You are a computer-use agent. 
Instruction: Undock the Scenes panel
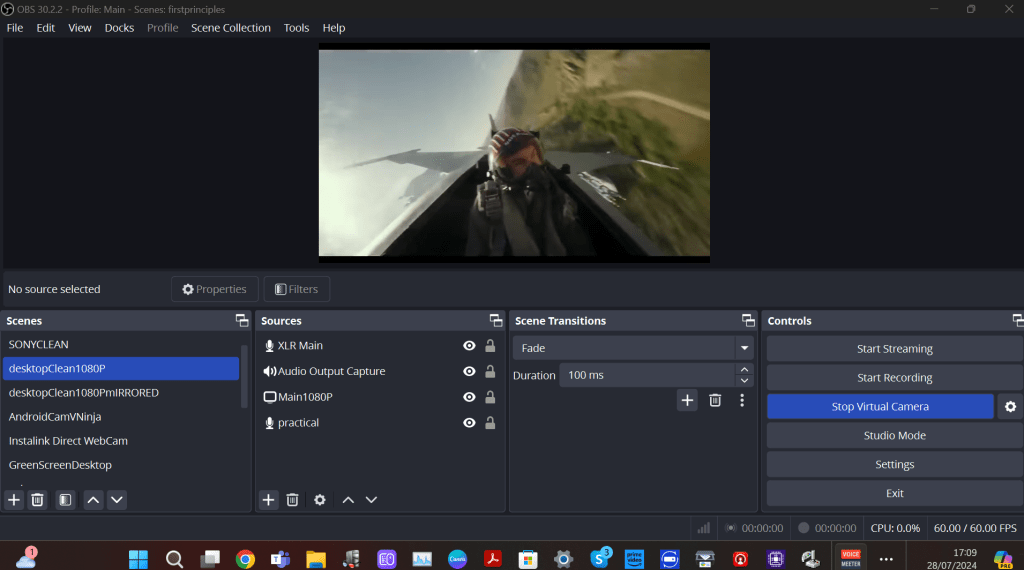pos(242,321)
